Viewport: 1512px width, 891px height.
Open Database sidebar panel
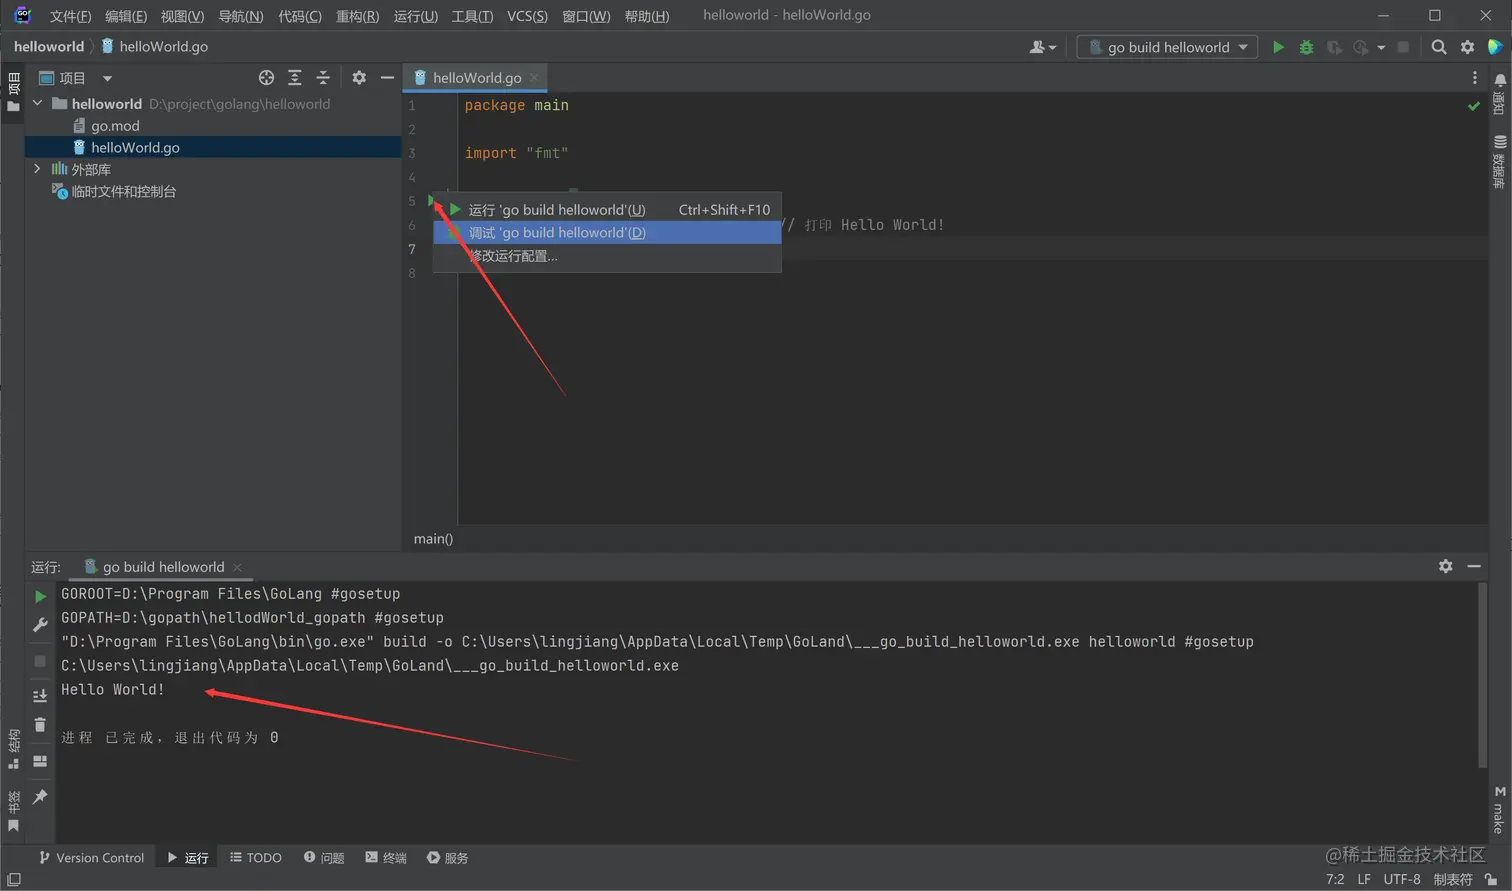1499,161
